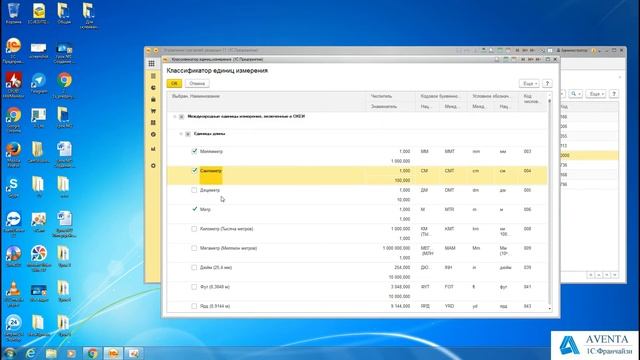The height and width of the screenshot is (360, 640).
Task: Check the Дюйм (25,4 мм) checkbox
Action: click(194, 268)
